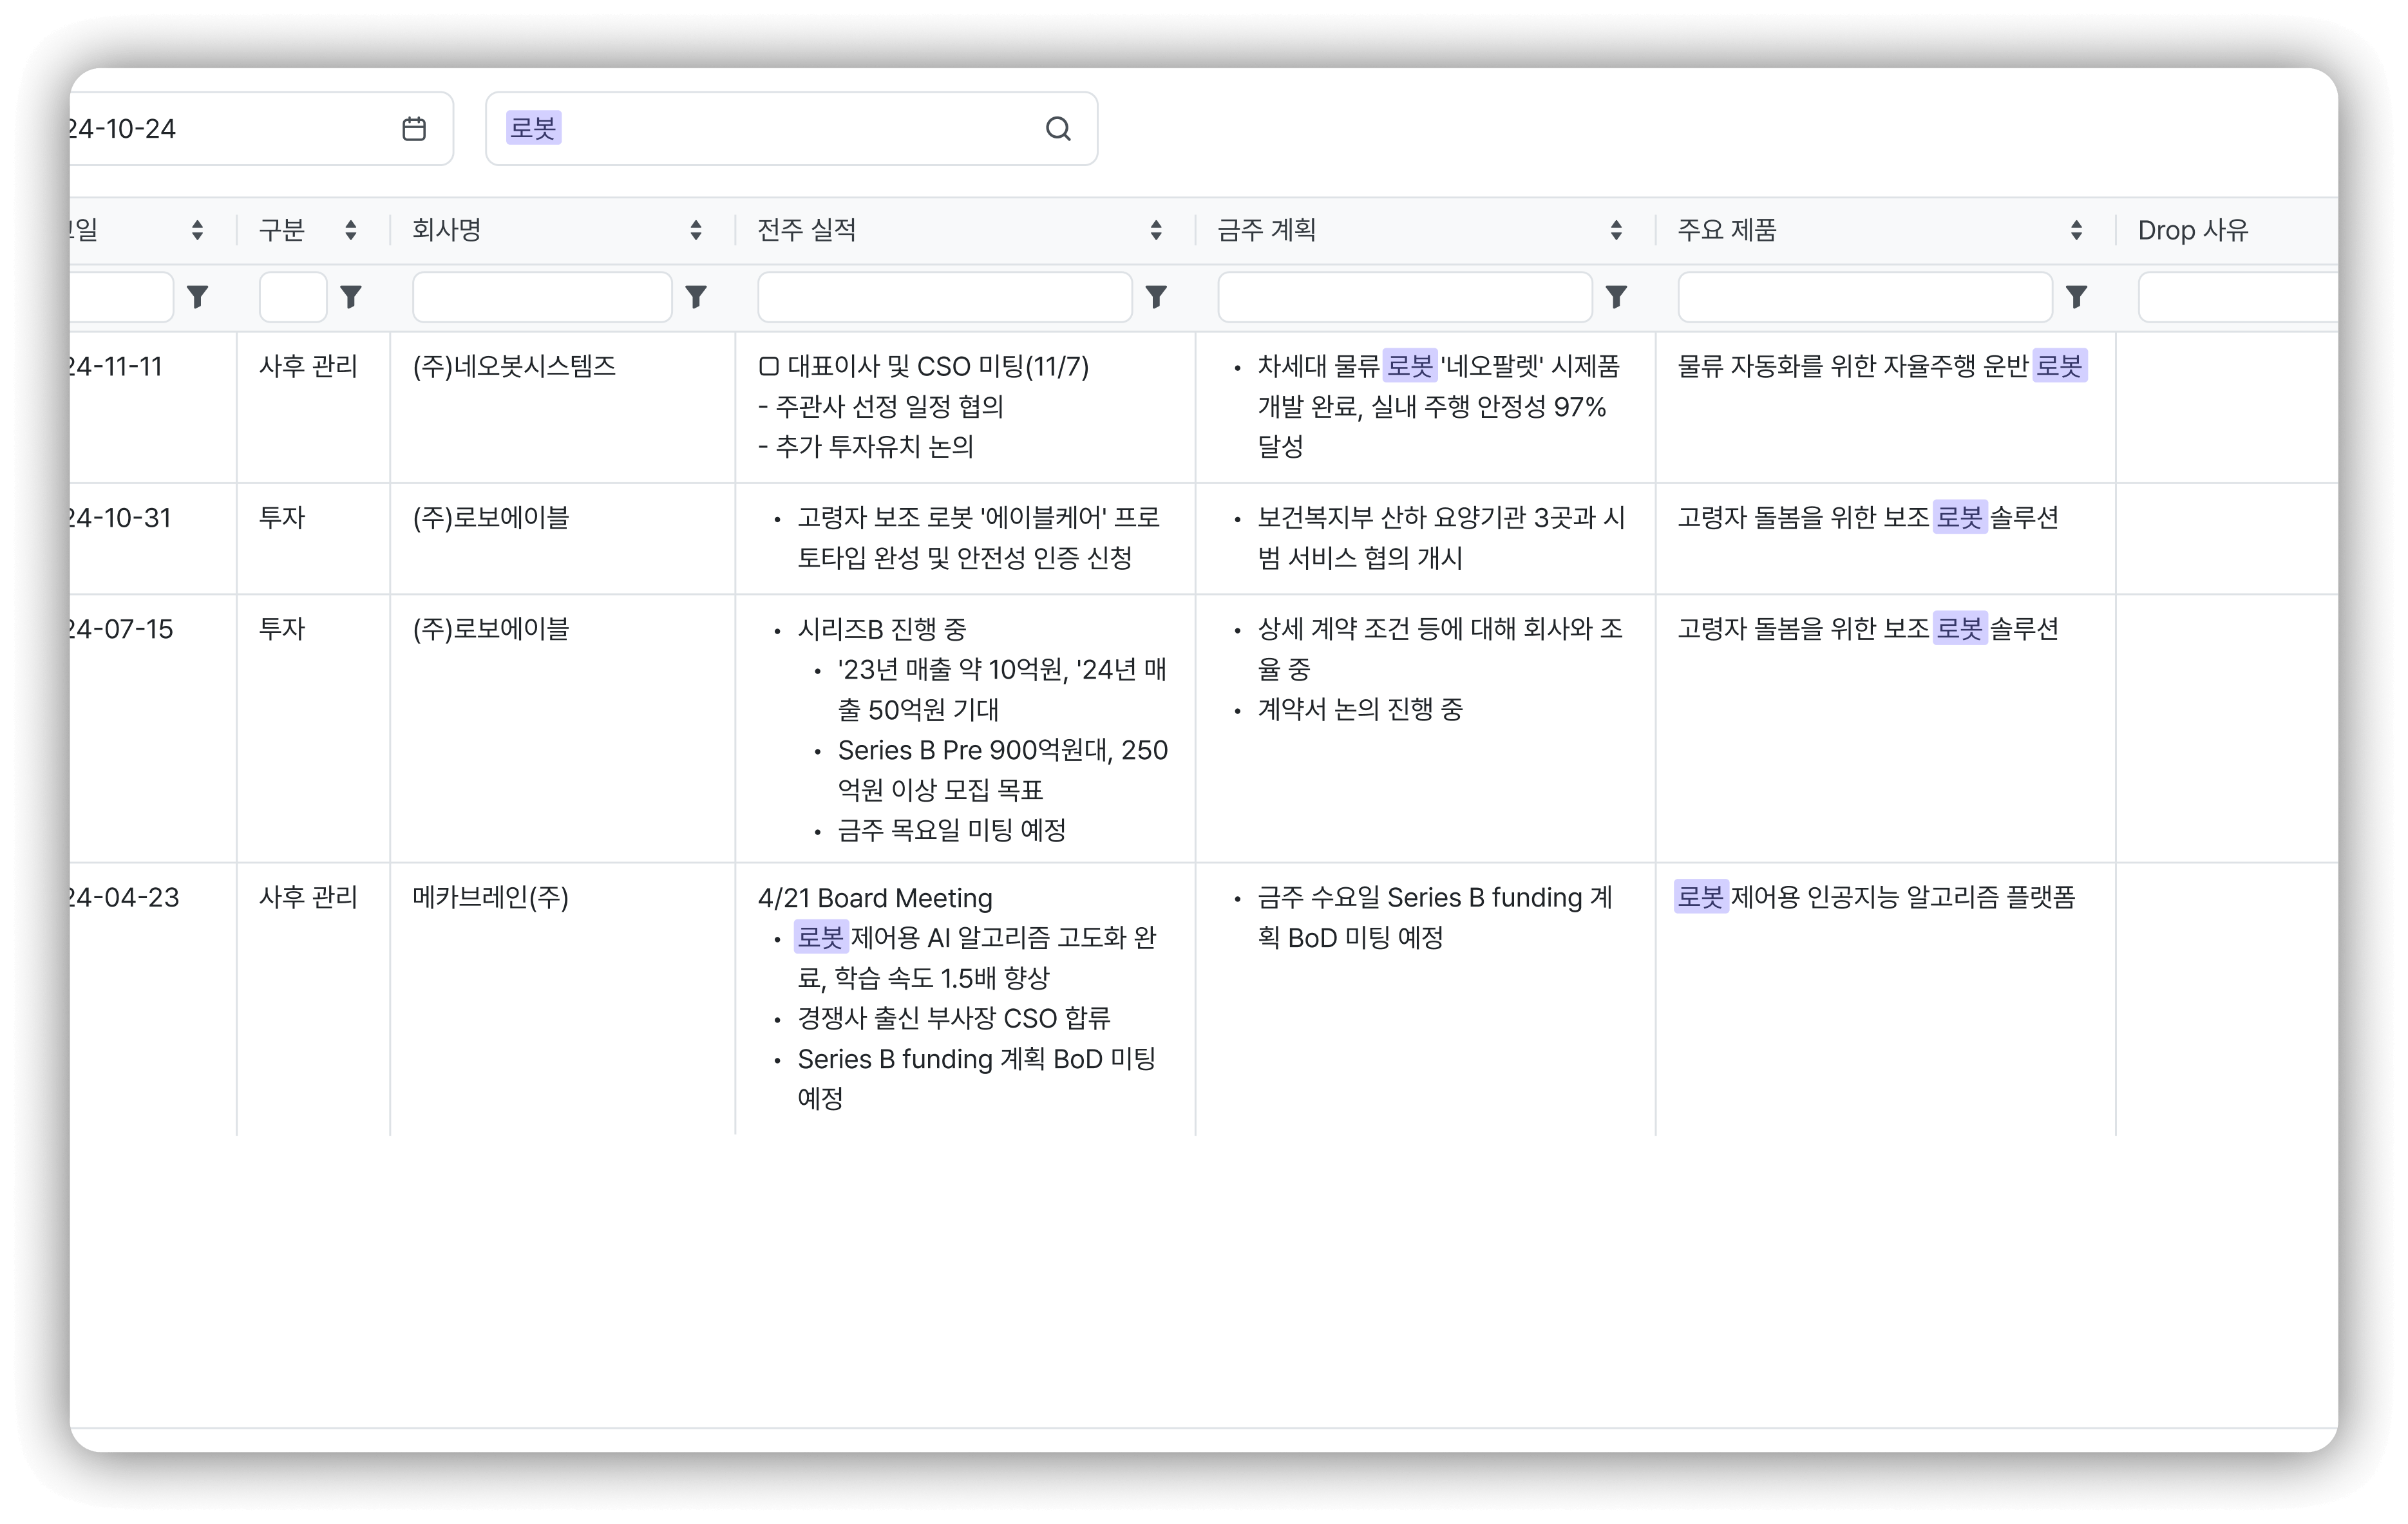This screenshot has width=2408, height=1524.
Task: Click the 시리즈B 진행 중 bullet
Action: [x=882, y=629]
